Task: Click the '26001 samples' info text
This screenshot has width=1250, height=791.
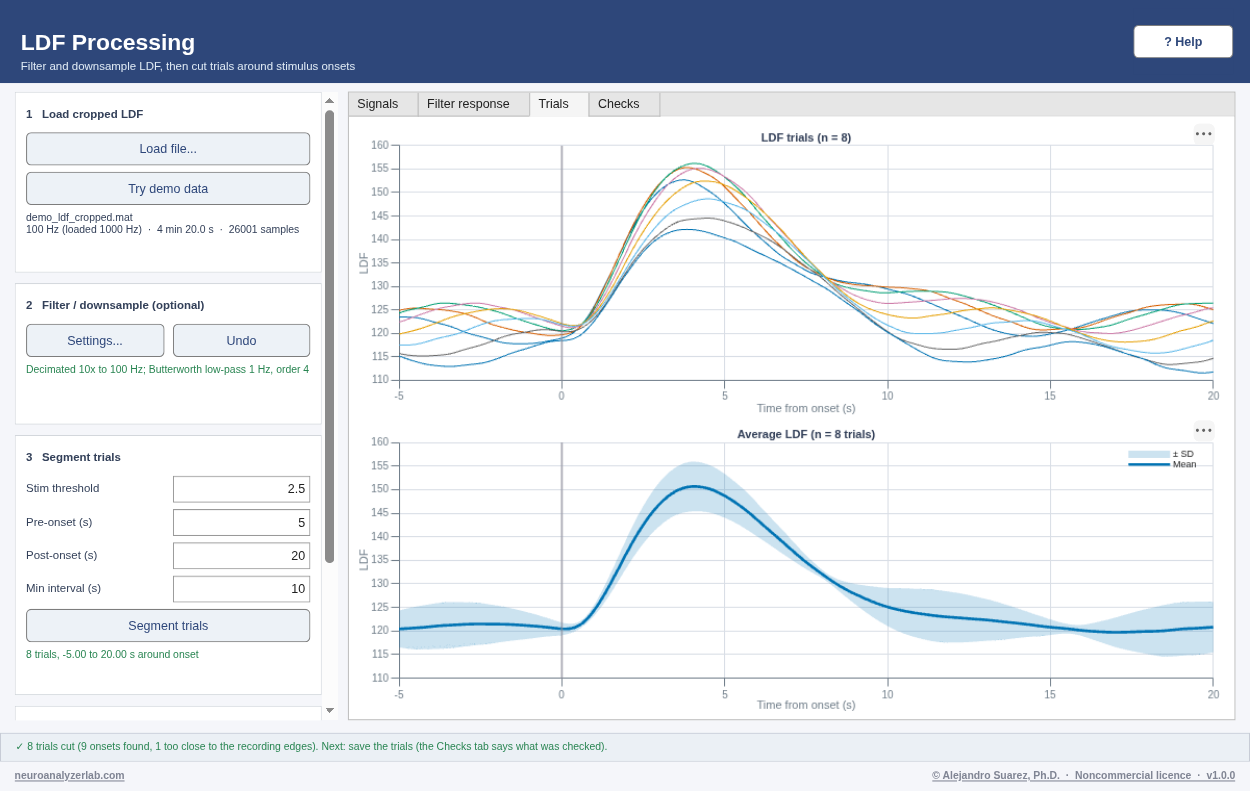Action: 264,229
